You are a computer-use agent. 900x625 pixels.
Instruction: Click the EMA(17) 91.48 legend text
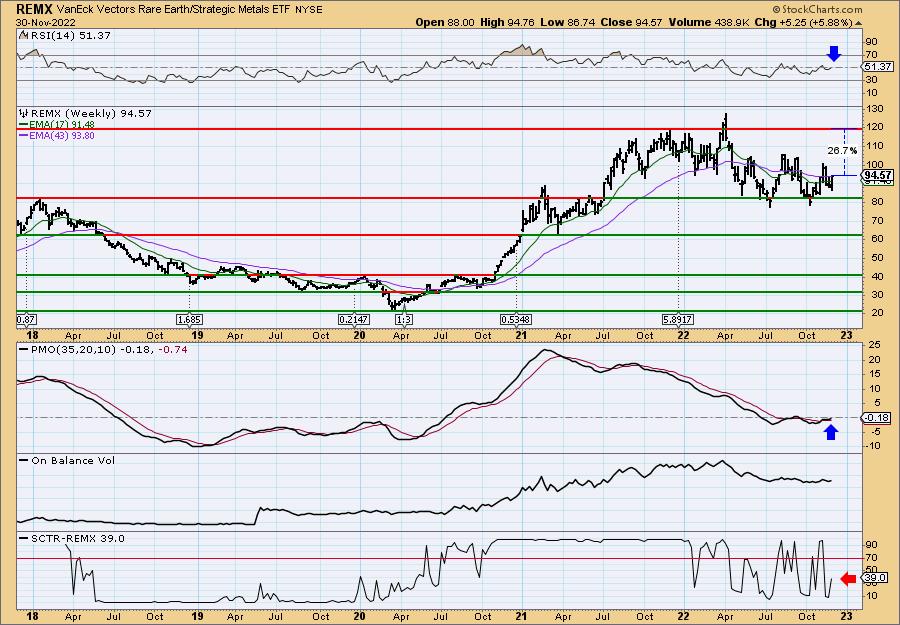[62, 125]
